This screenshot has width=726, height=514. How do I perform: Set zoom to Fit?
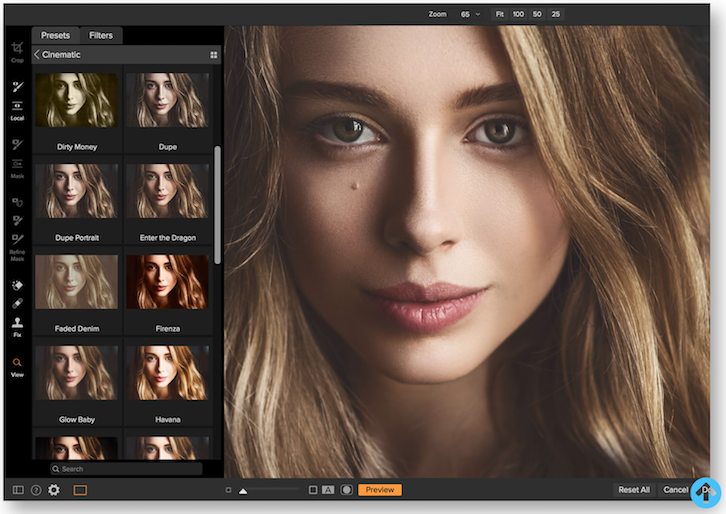coord(500,15)
